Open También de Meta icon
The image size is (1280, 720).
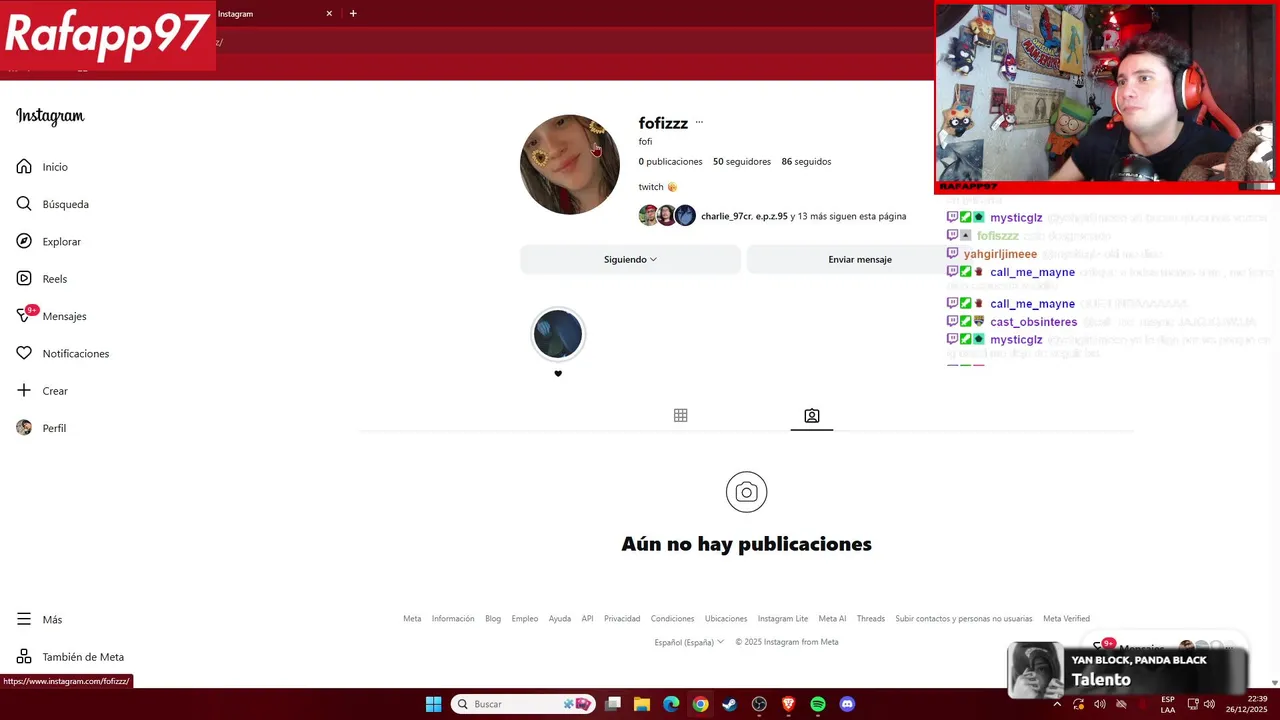click(24, 657)
